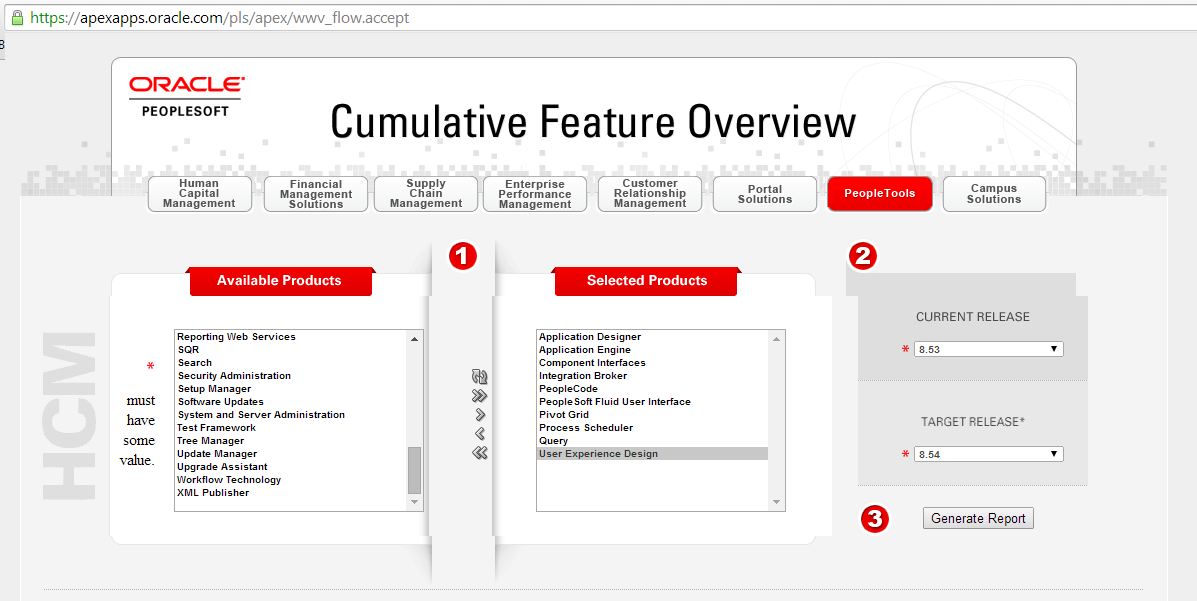Move all available products right with double-arrow icon

point(479,395)
